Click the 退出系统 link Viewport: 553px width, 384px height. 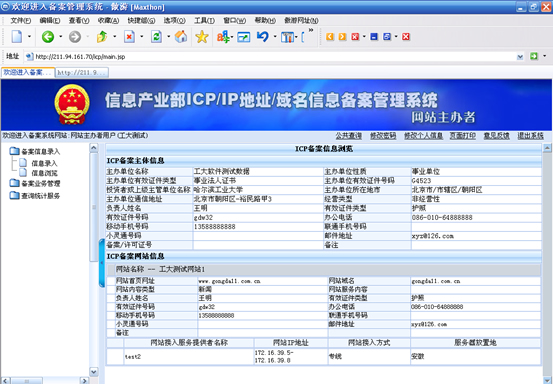click(x=530, y=136)
